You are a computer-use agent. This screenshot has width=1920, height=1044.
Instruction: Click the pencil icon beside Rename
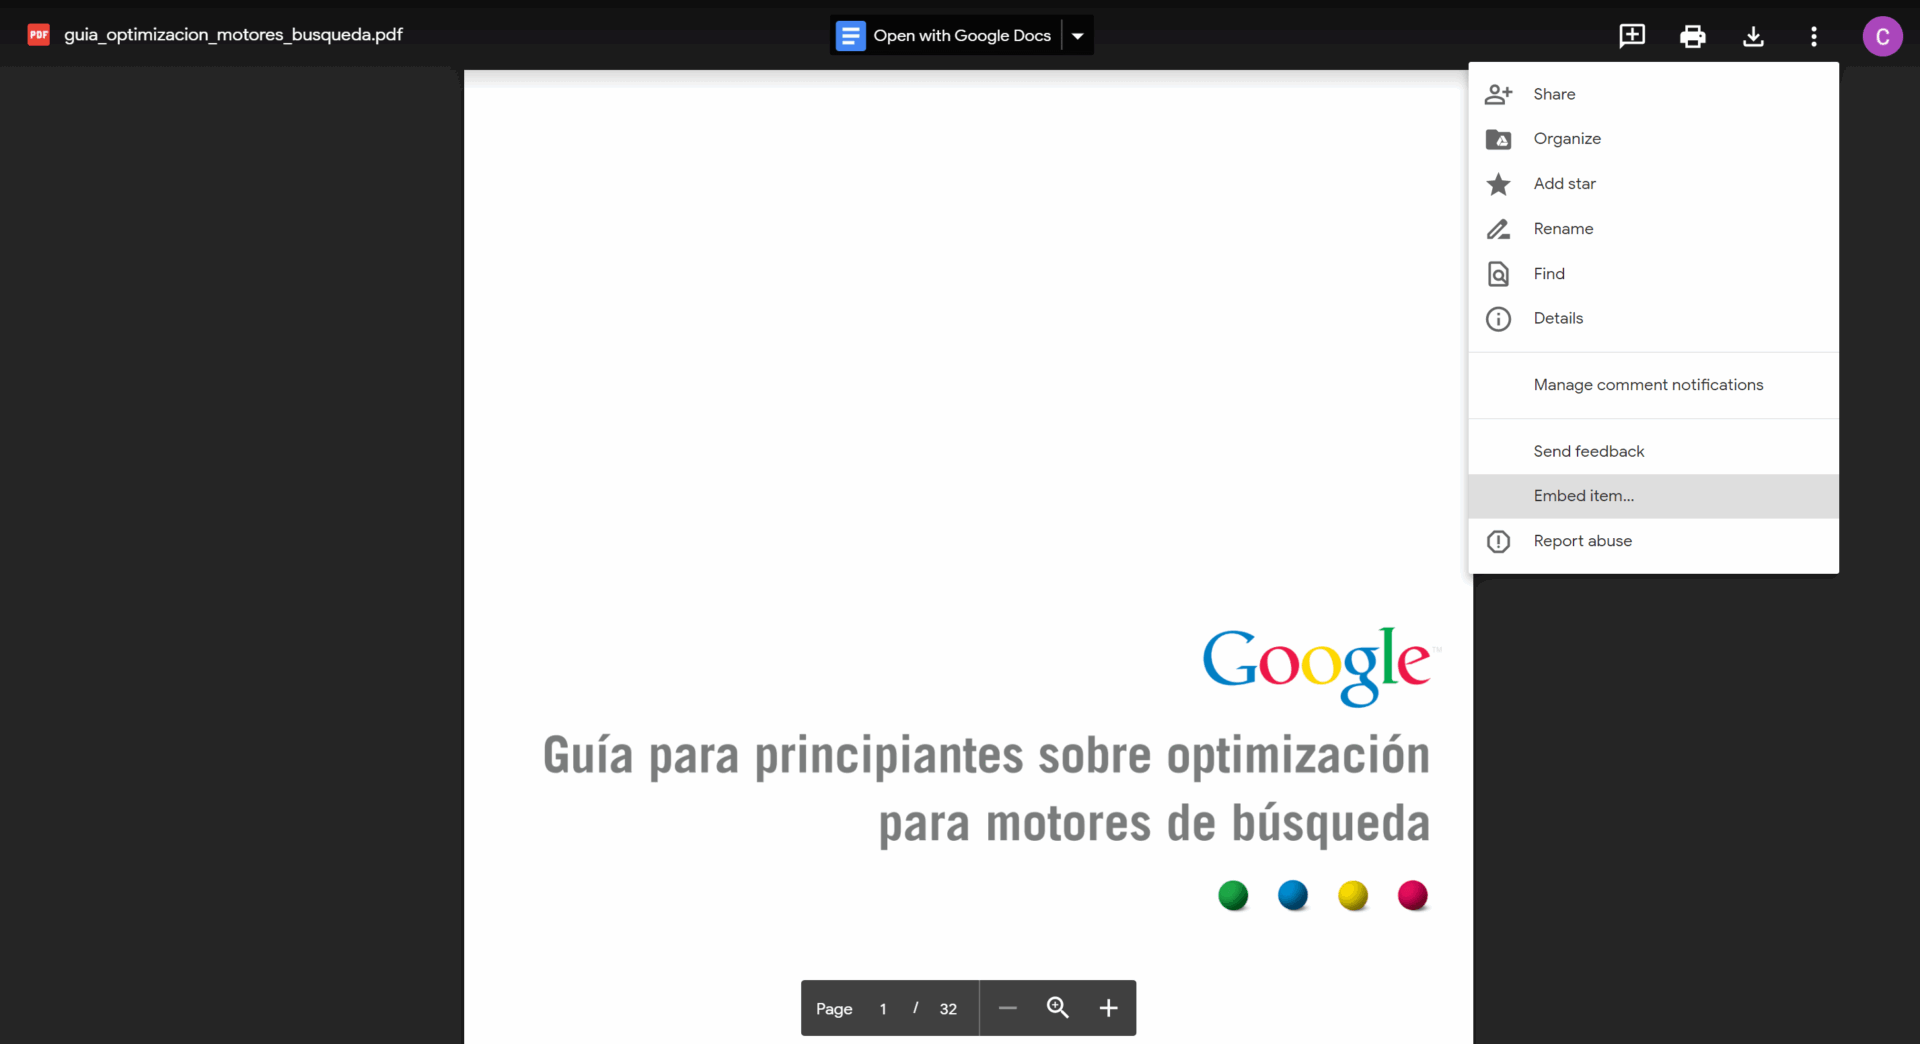1498,229
